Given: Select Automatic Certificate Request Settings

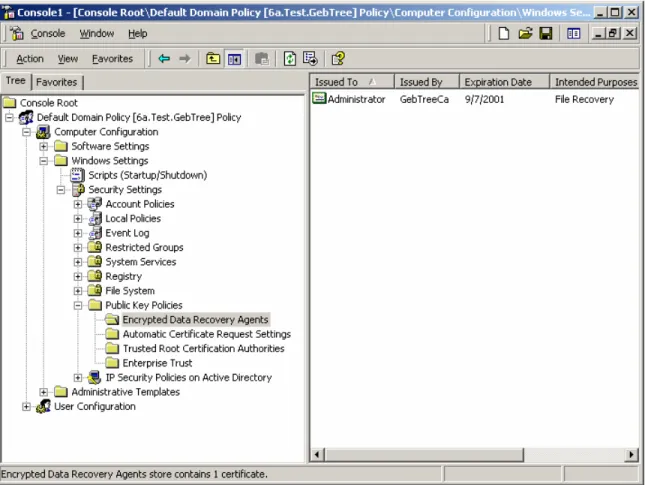Looking at the screenshot, I should (x=206, y=334).
